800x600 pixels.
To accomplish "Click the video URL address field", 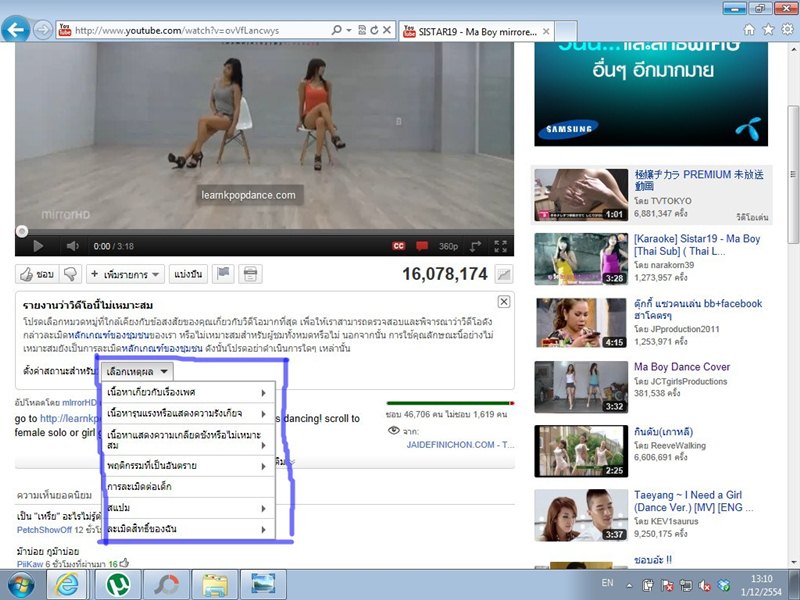I will (199, 30).
